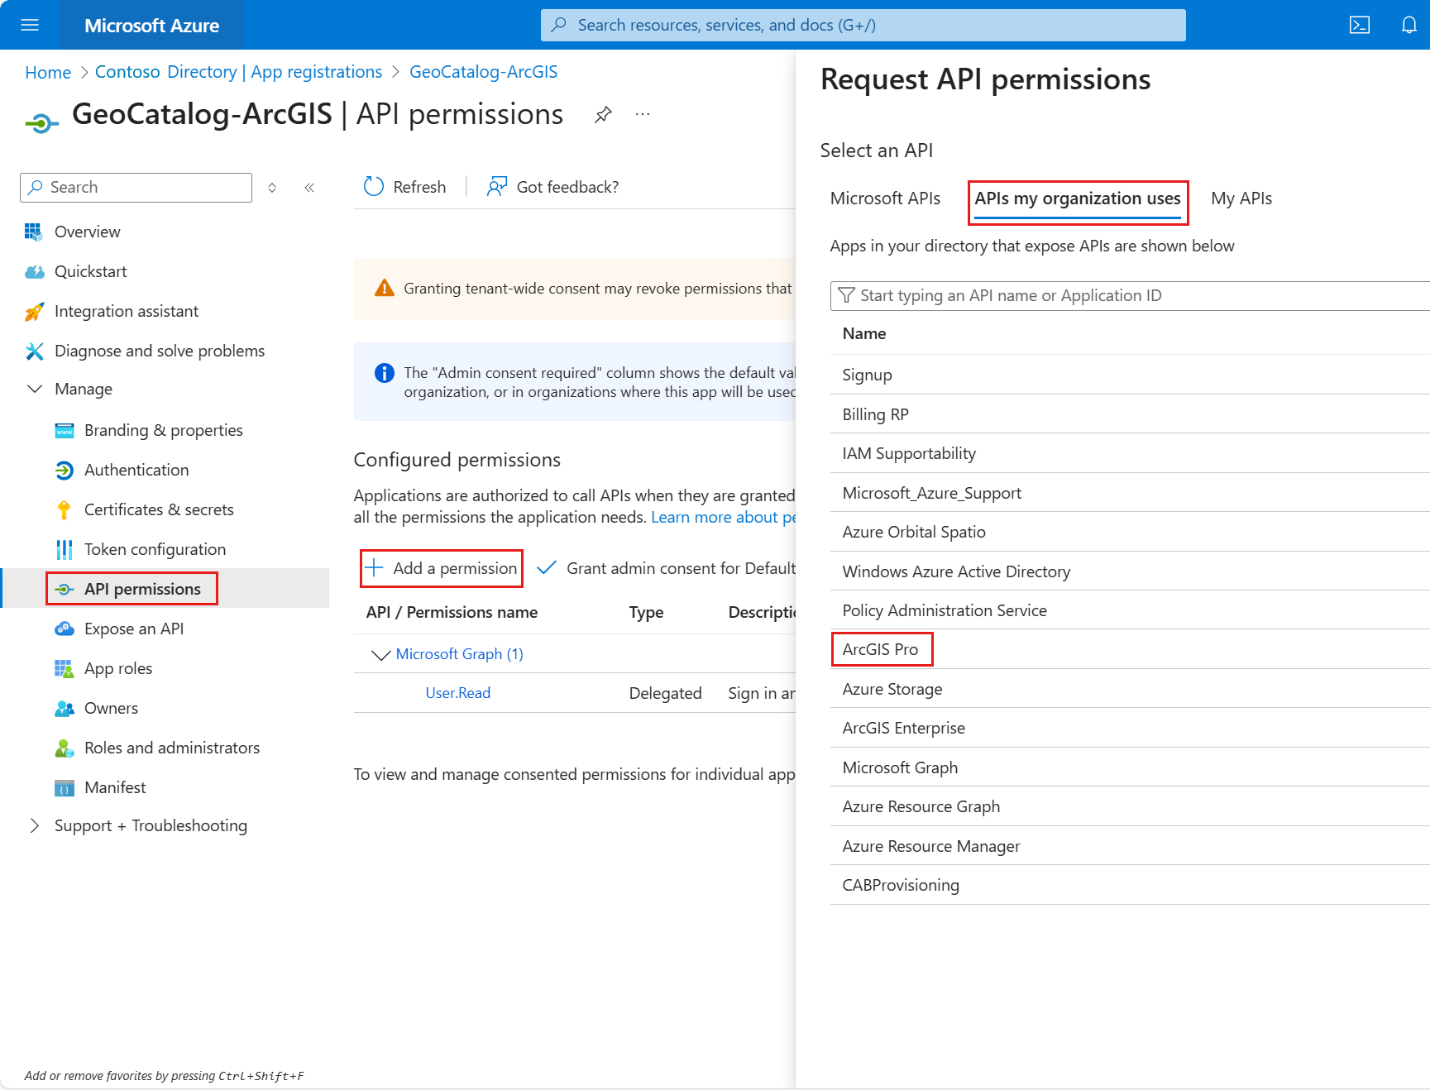1430x1090 pixels.
Task: Open the hamburger portal menu
Action: click(30, 25)
